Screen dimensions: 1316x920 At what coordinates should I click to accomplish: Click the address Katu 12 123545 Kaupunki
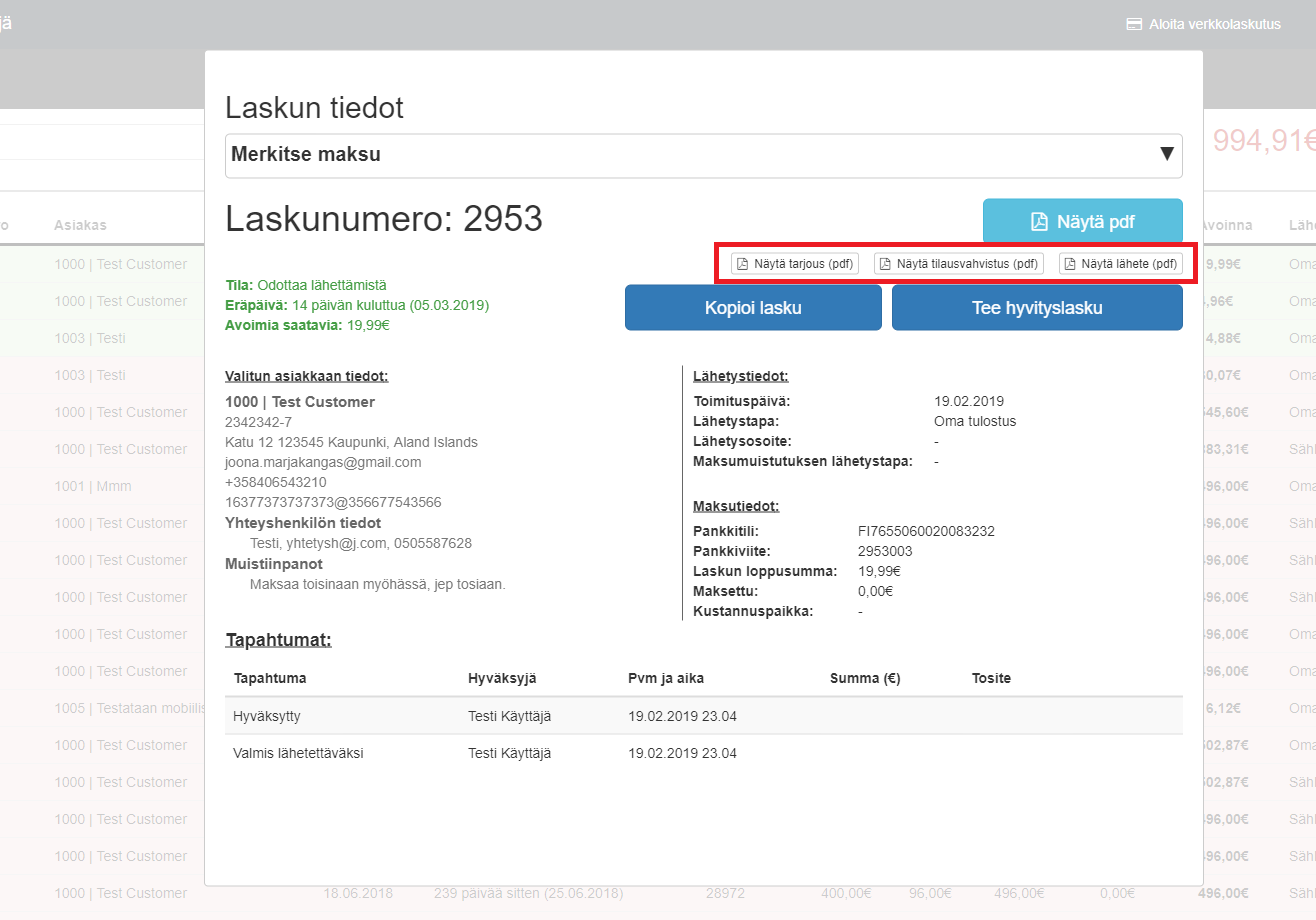(351, 442)
